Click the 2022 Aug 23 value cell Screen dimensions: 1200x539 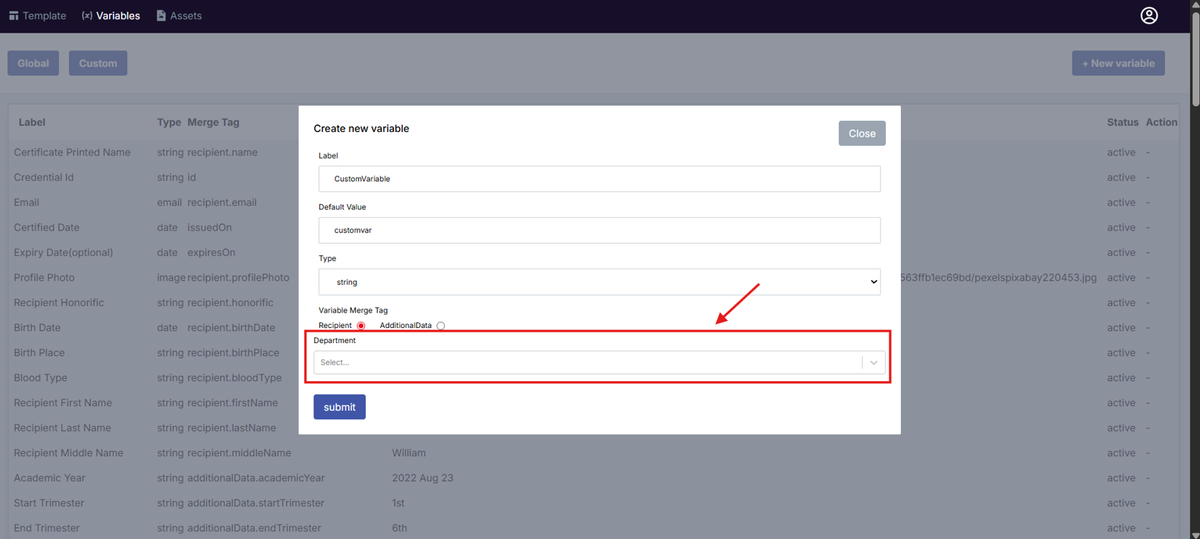(x=422, y=478)
